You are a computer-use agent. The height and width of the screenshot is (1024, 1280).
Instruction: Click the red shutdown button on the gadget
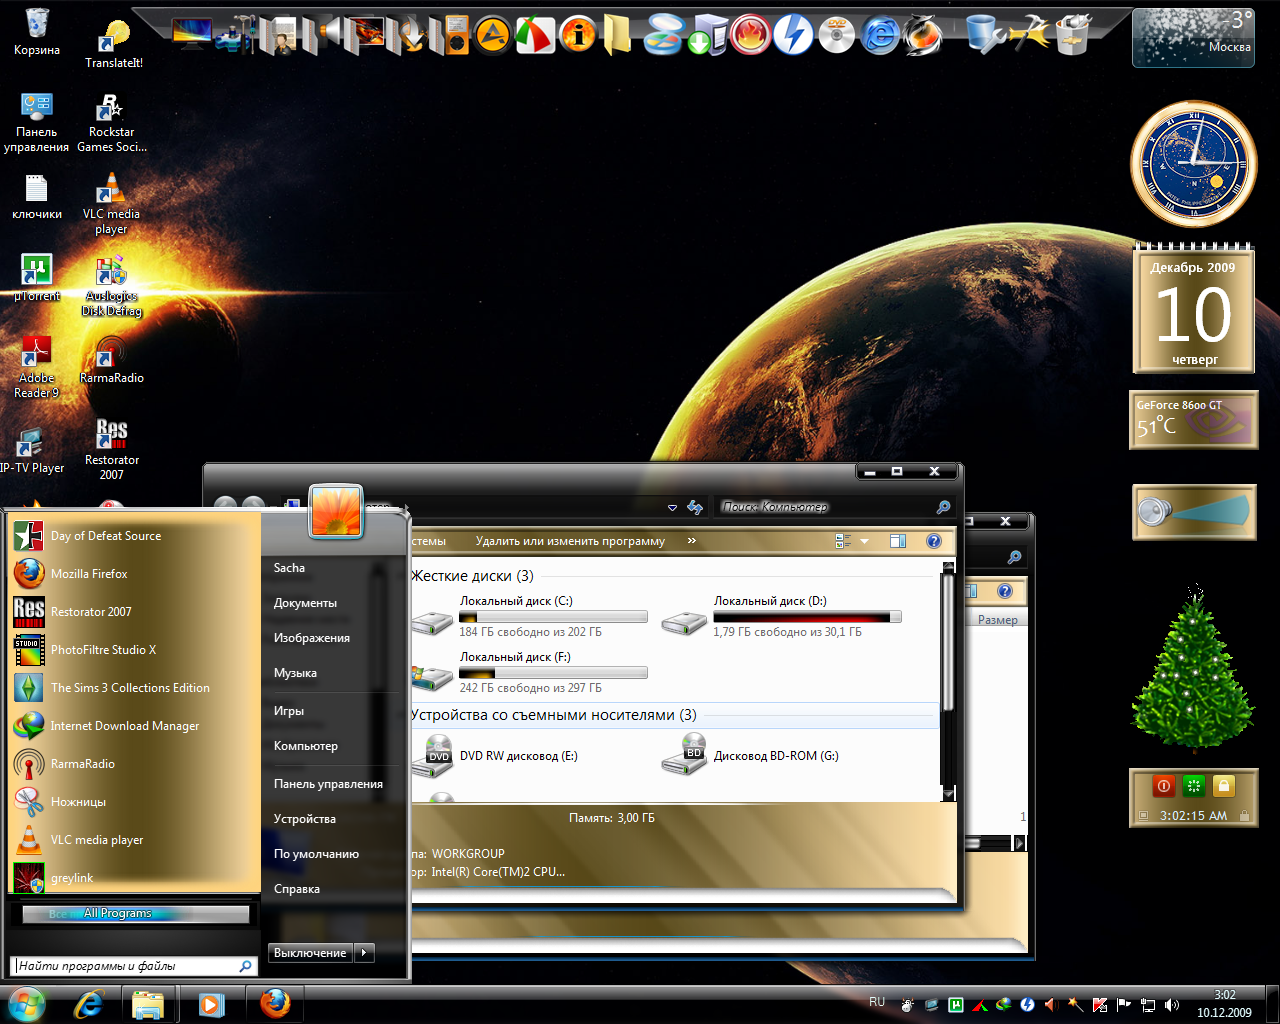tap(1163, 786)
